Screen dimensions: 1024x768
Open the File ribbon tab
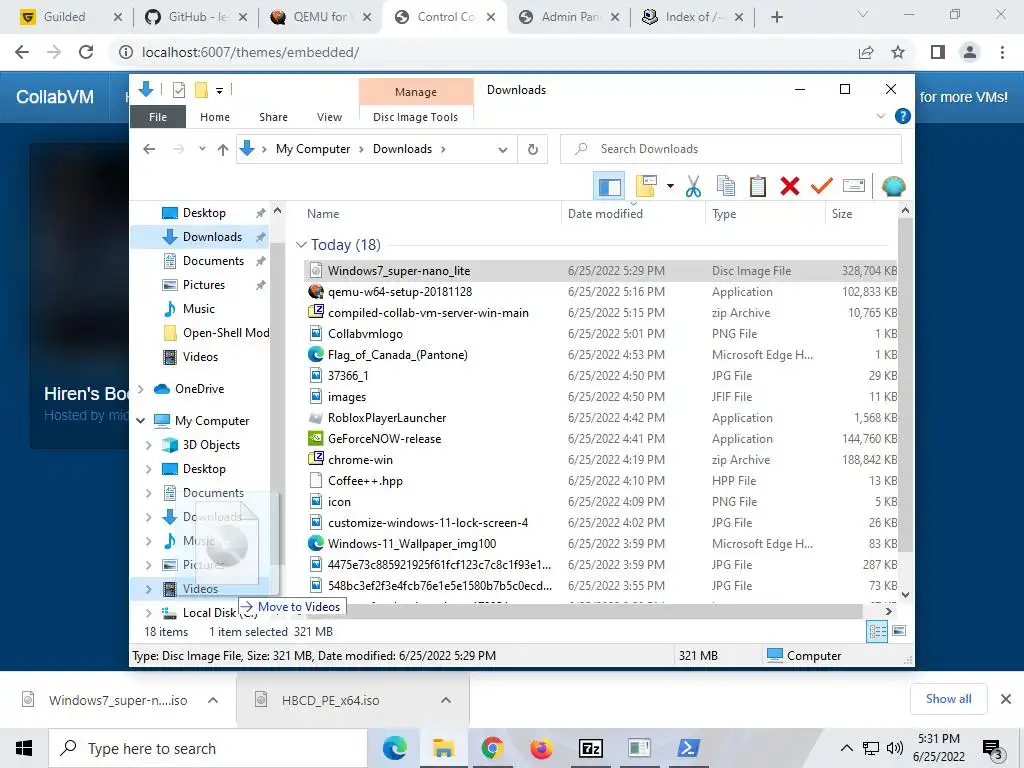pyautogui.click(x=158, y=117)
